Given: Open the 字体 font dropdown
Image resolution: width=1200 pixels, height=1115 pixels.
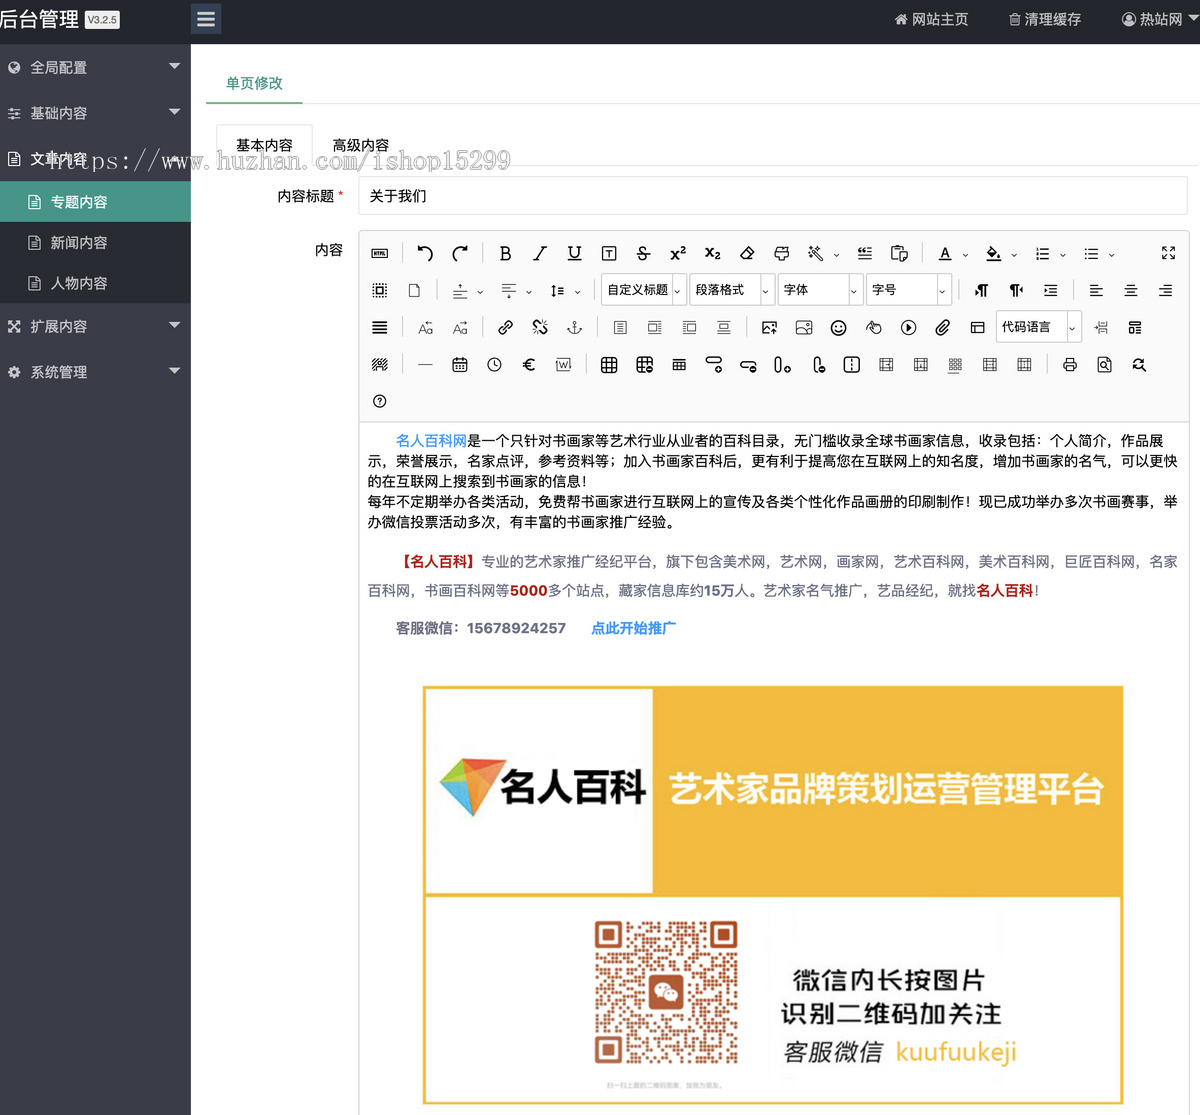Looking at the screenshot, I should click(819, 290).
